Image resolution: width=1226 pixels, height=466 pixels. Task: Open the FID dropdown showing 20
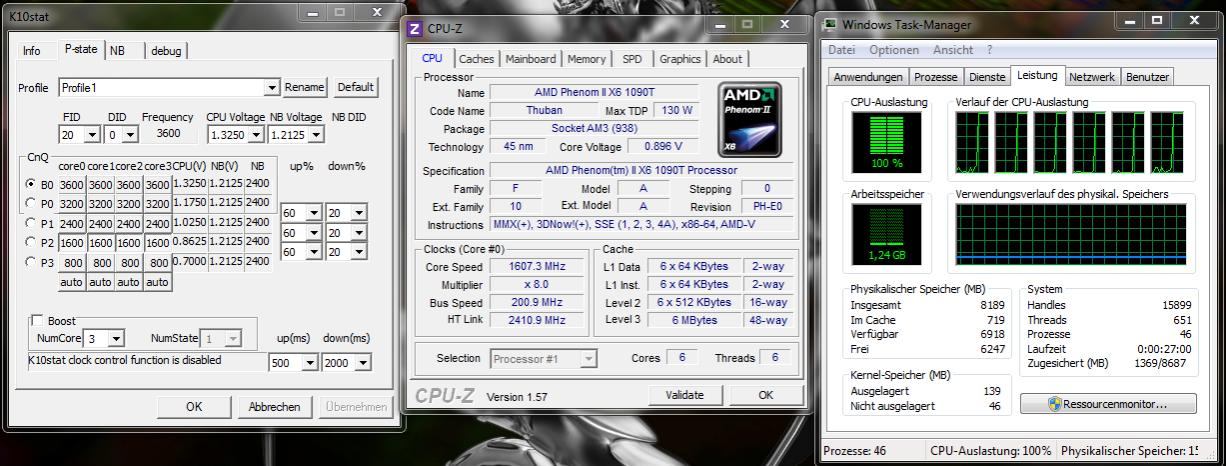coord(93,134)
